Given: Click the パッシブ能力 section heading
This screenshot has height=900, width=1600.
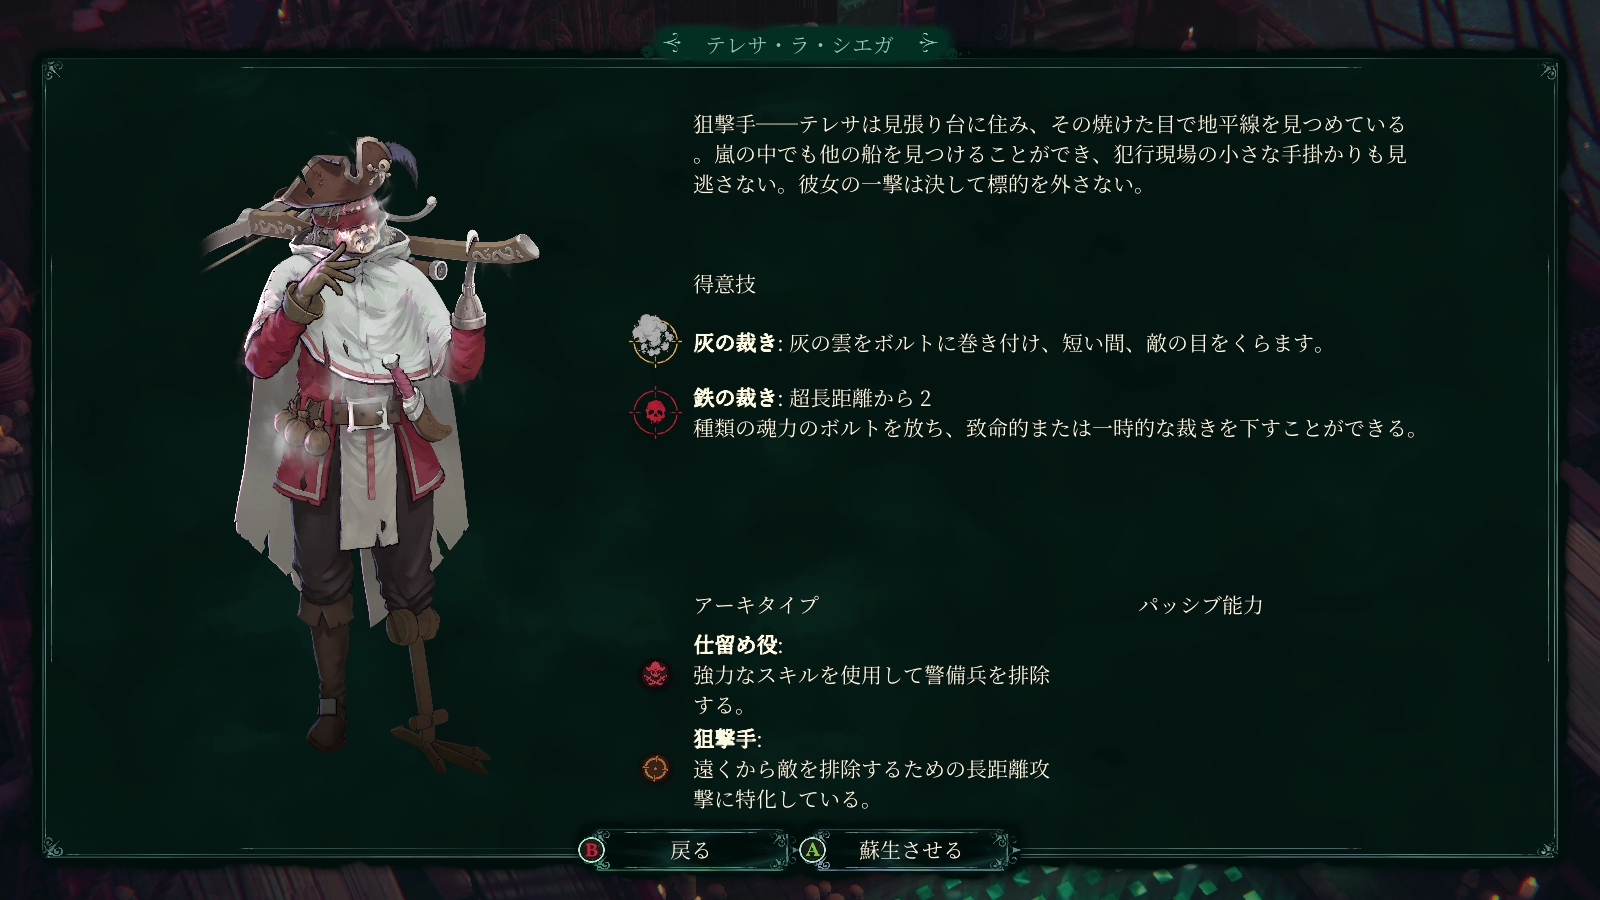Looking at the screenshot, I should pyautogui.click(x=1201, y=605).
